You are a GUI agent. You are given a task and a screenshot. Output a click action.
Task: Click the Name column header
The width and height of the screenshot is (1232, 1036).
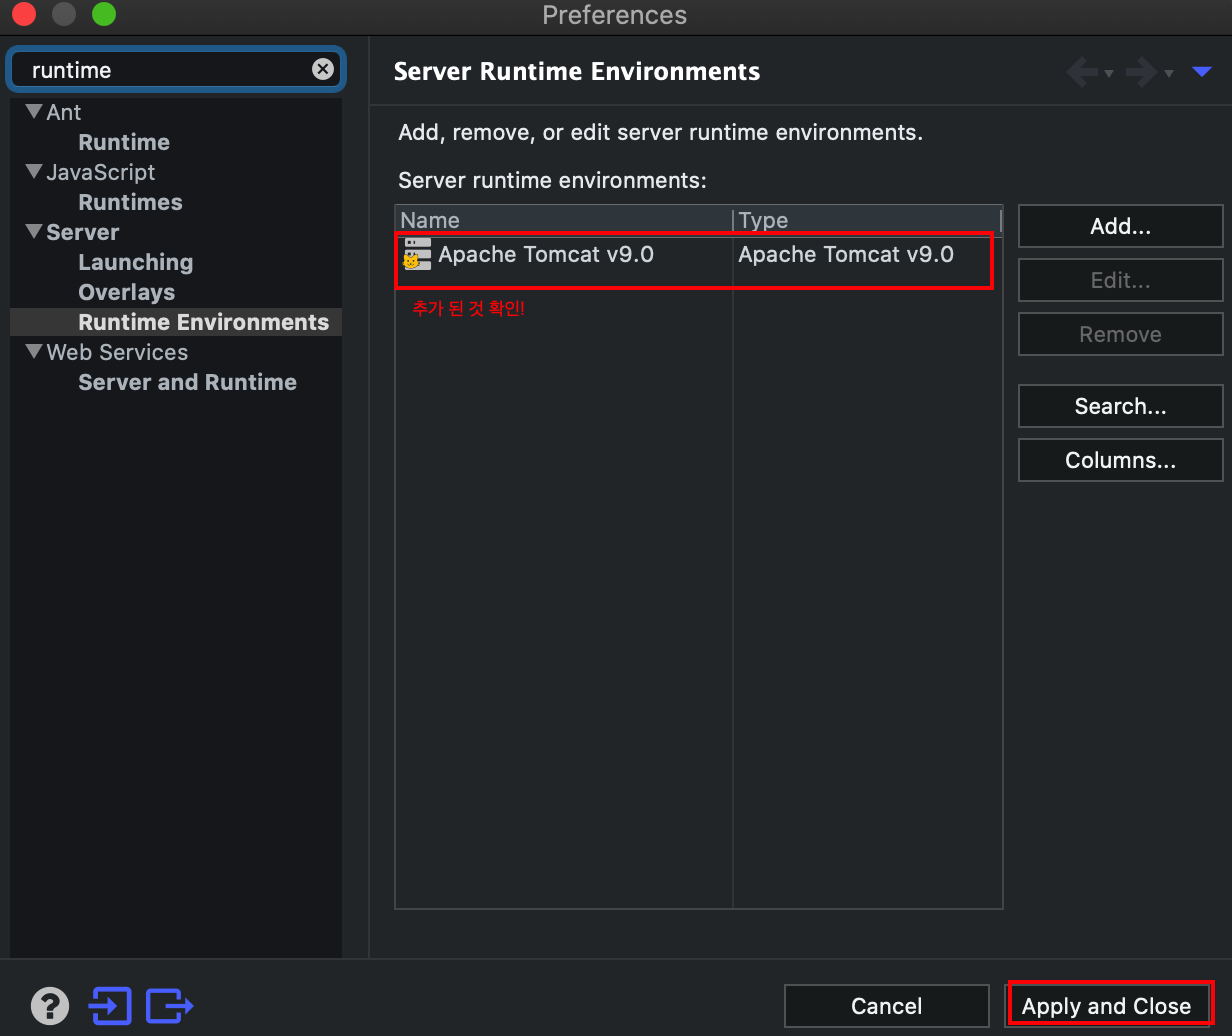click(564, 220)
